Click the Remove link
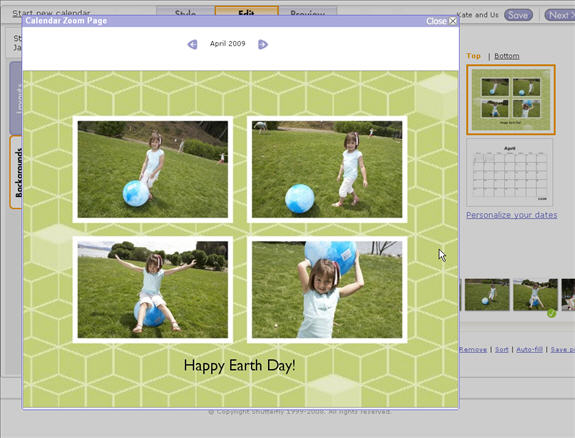 tap(473, 350)
